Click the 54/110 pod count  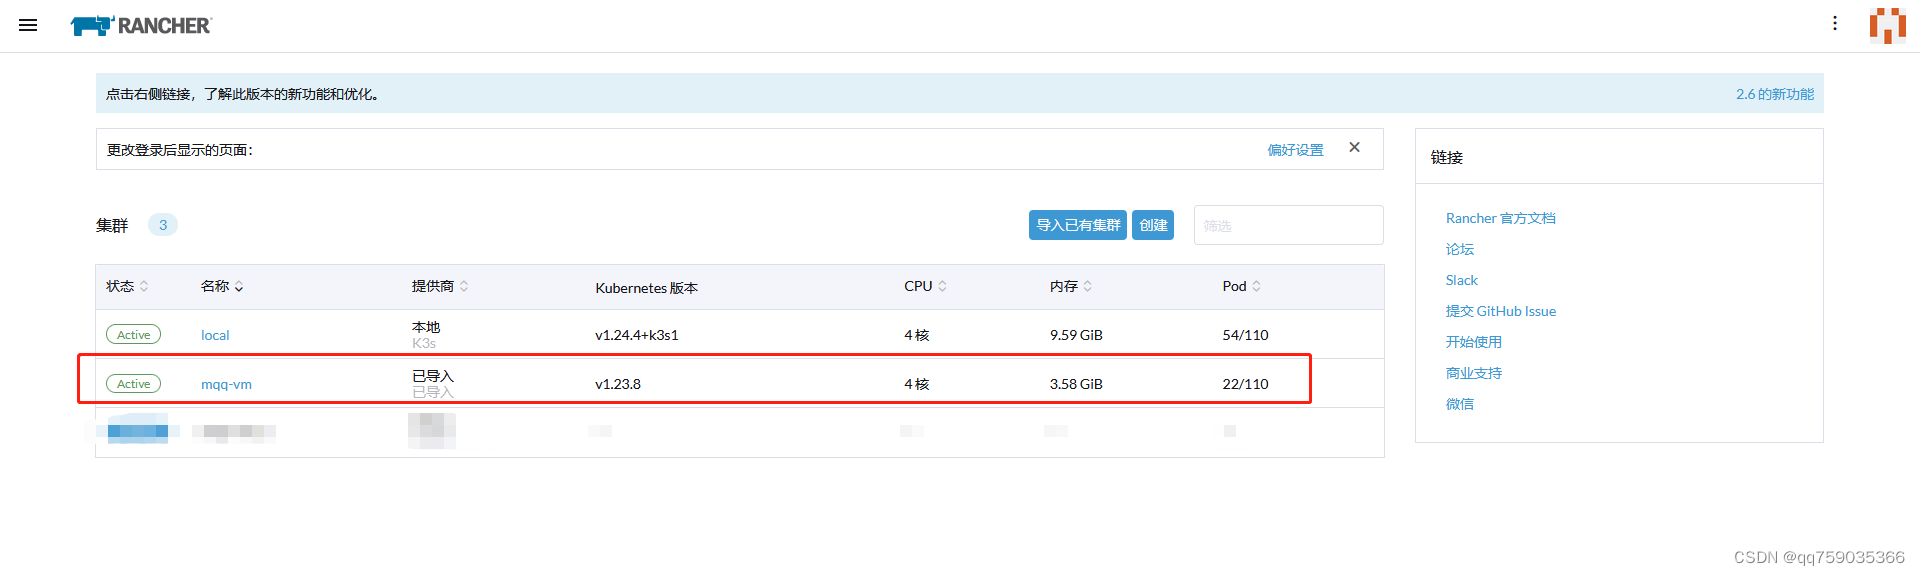[x=1245, y=335]
